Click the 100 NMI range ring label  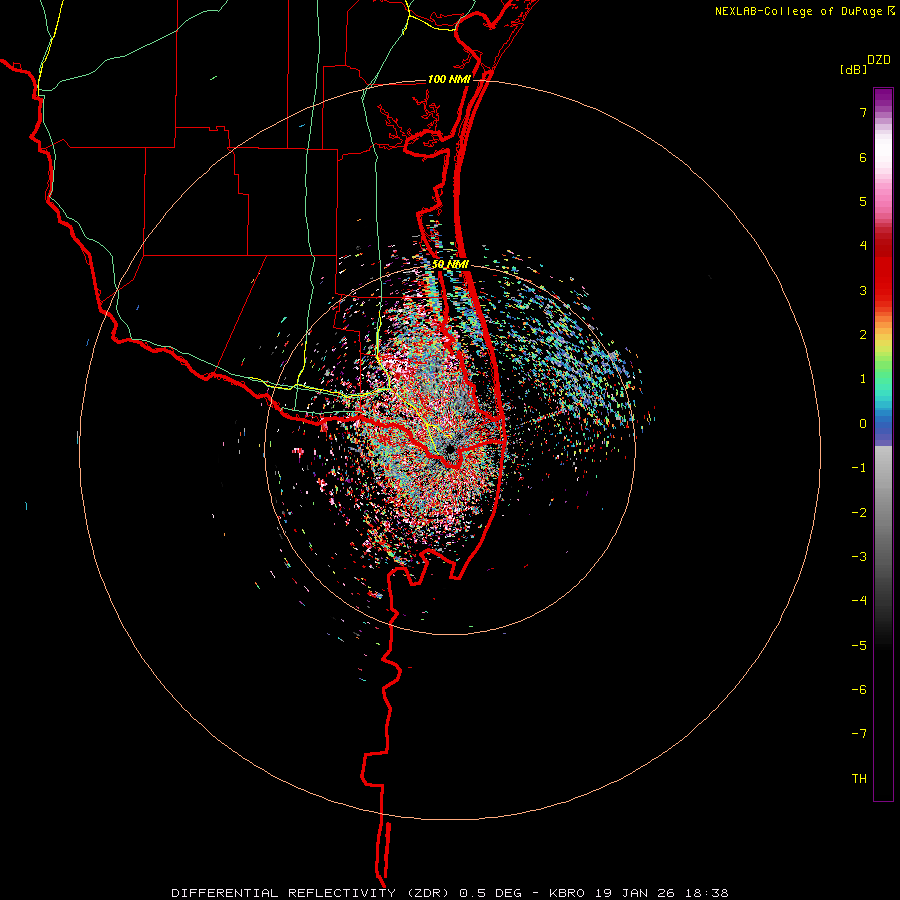(449, 79)
